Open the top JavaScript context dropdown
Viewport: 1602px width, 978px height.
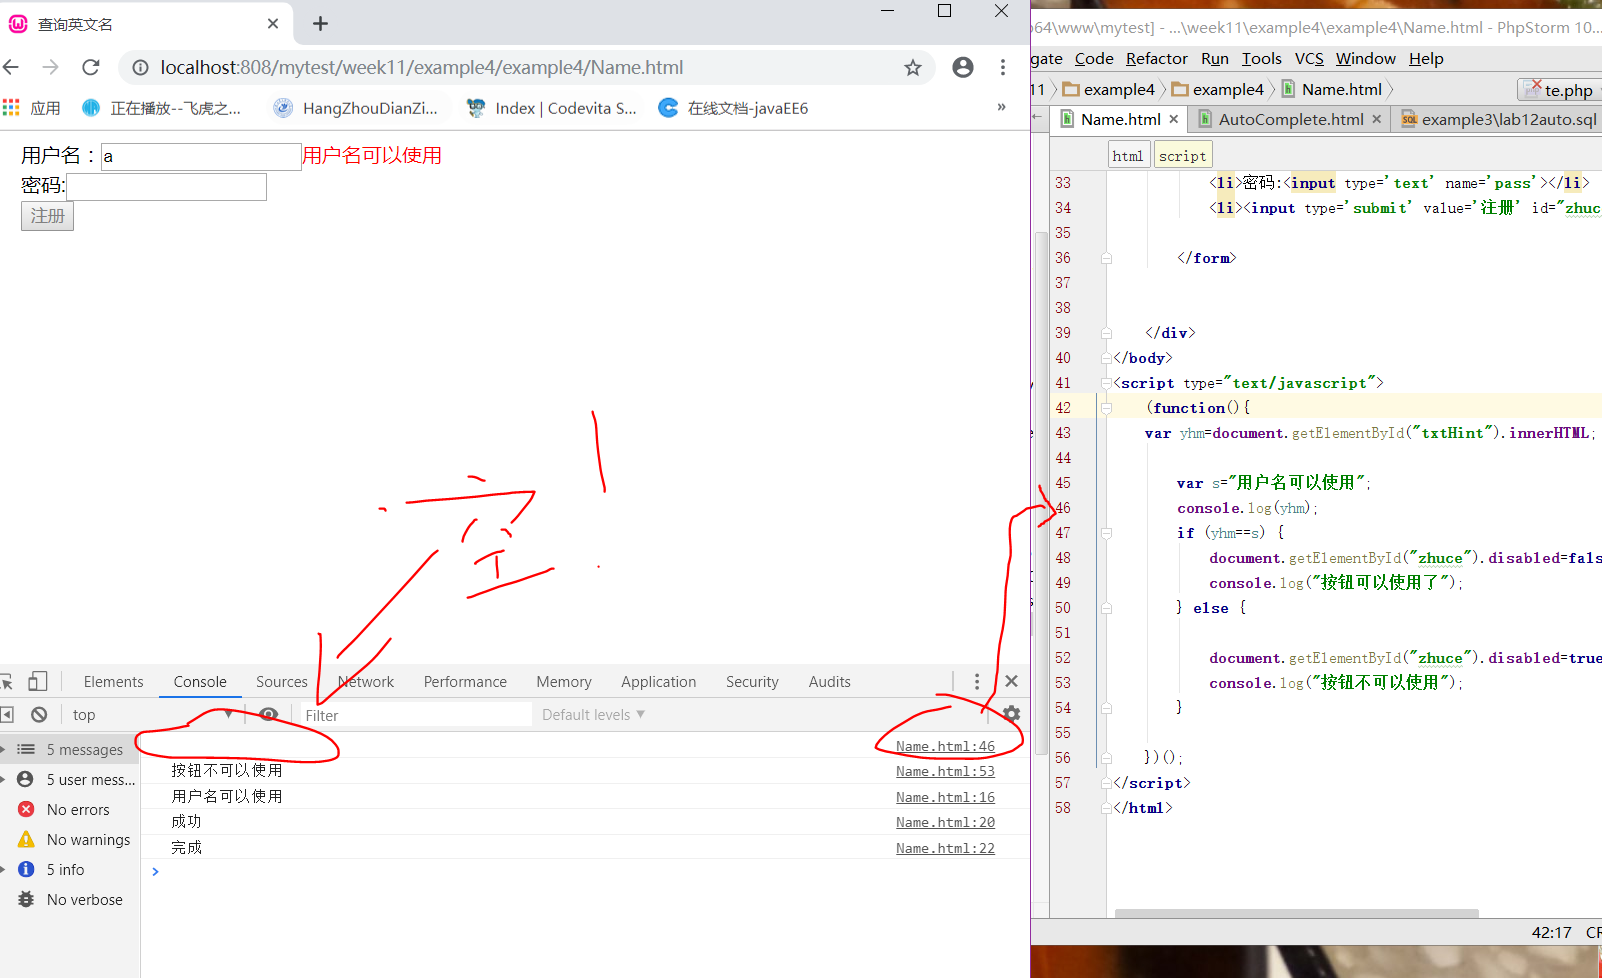[x=152, y=714]
